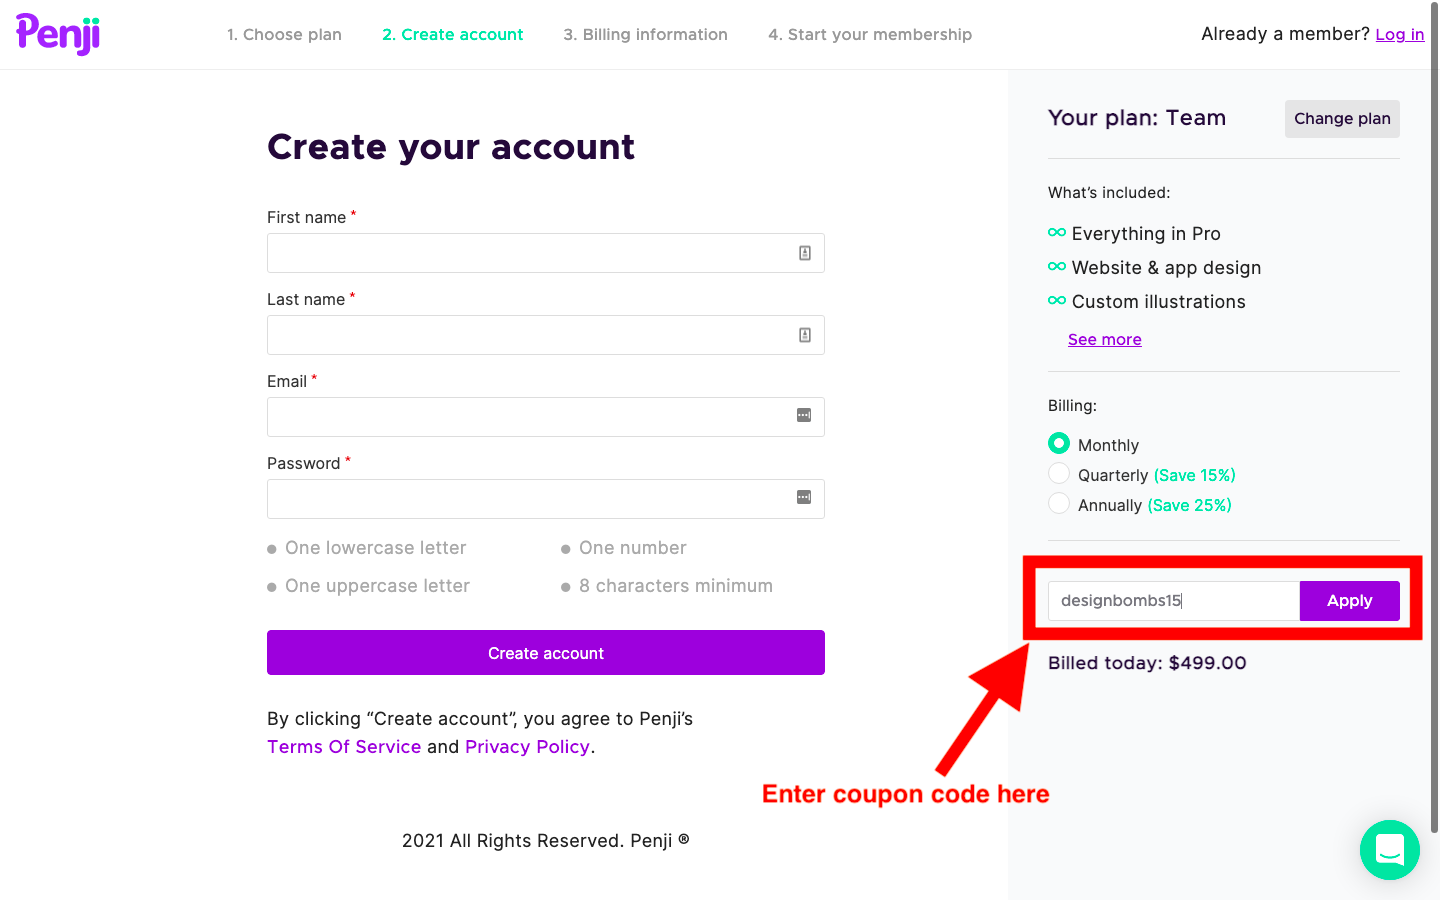Open Terms Of Service link
This screenshot has width=1440, height=900.
coord(344,747)
